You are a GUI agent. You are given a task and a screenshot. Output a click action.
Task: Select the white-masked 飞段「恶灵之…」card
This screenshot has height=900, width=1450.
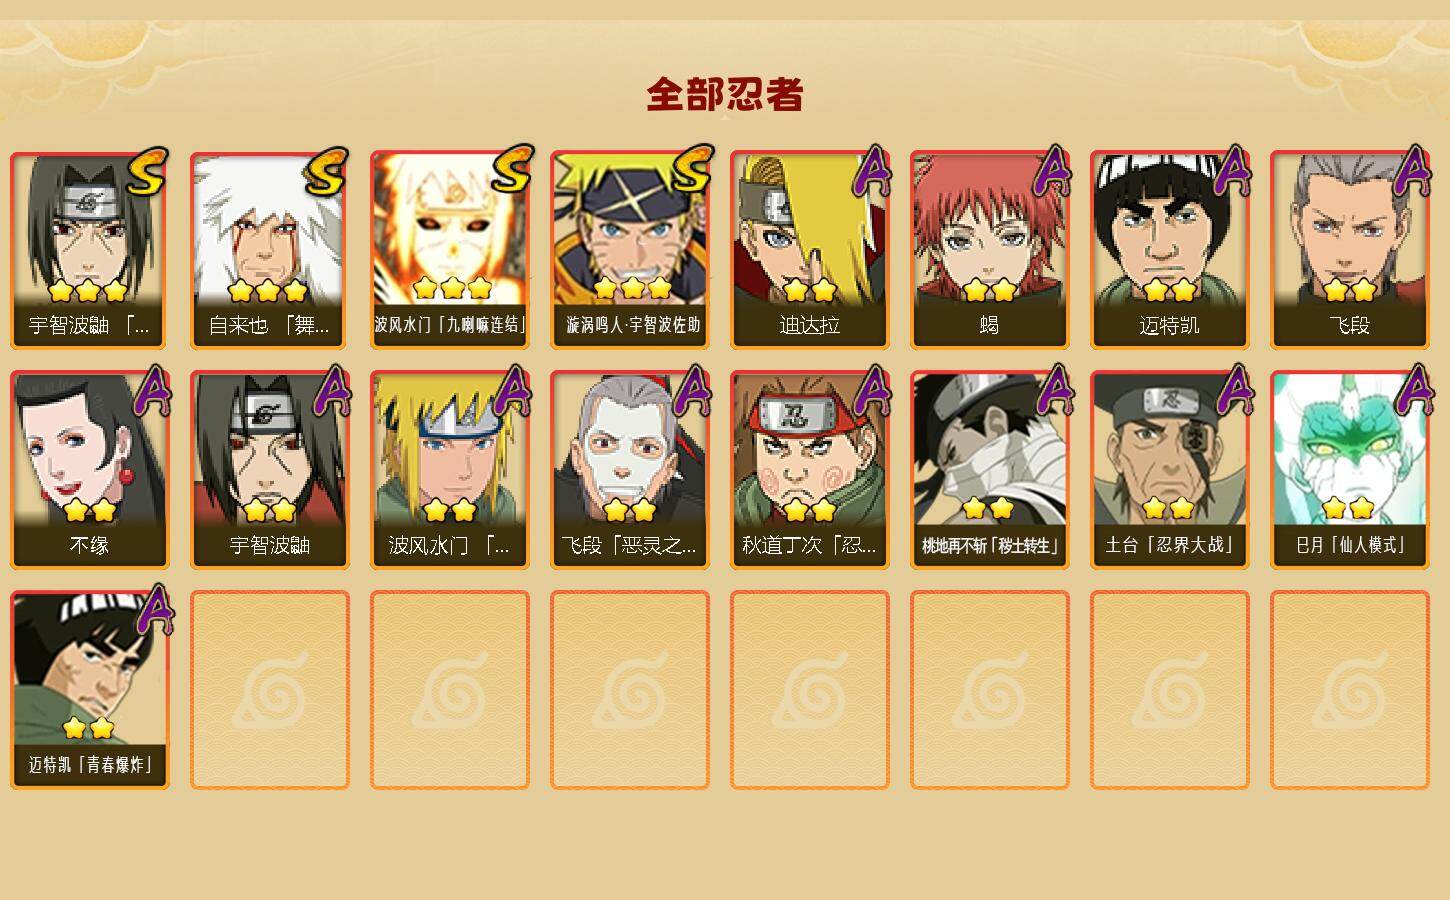tap(630, 470)
